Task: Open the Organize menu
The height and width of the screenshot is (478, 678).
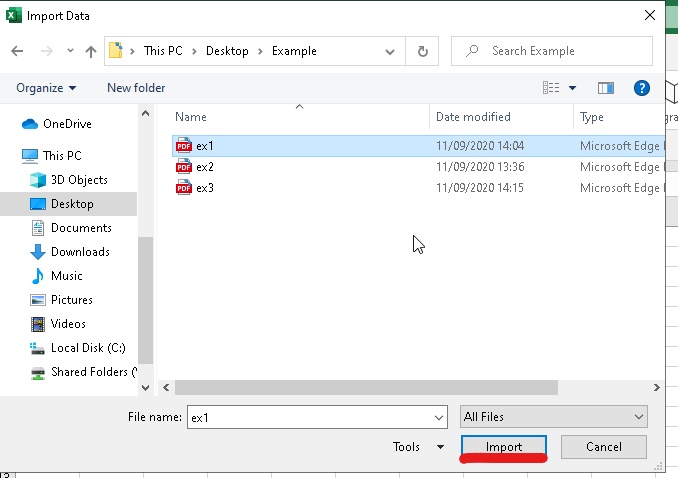Action: coord(46,88)
